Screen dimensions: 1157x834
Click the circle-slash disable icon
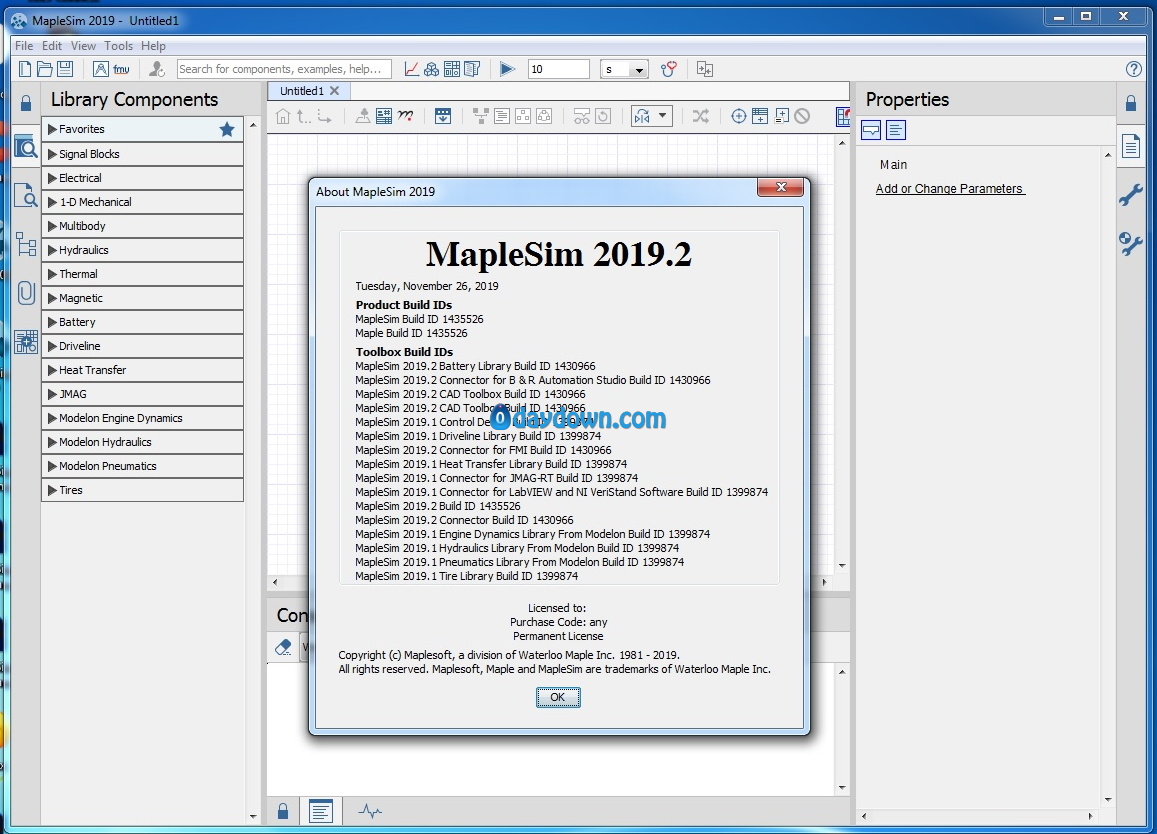[802, 116]
